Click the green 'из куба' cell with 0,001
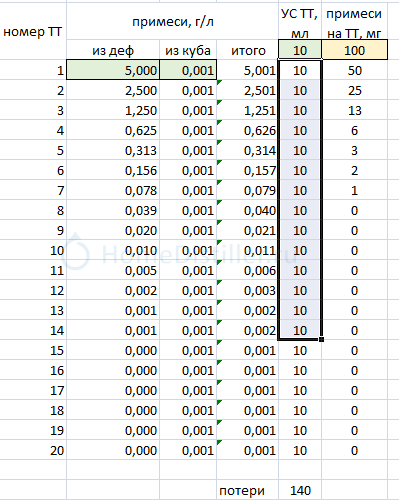This screenshot has height=500, width=399. [x=188, y=70]
